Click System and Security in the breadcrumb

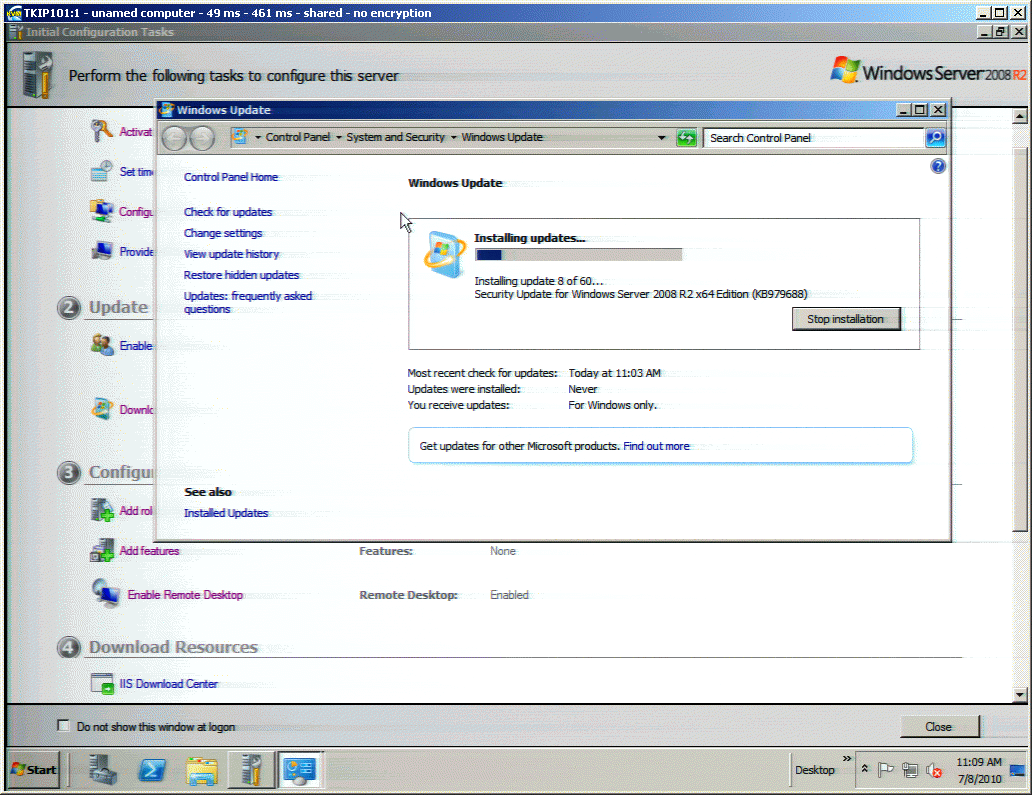tap(396, 137)
